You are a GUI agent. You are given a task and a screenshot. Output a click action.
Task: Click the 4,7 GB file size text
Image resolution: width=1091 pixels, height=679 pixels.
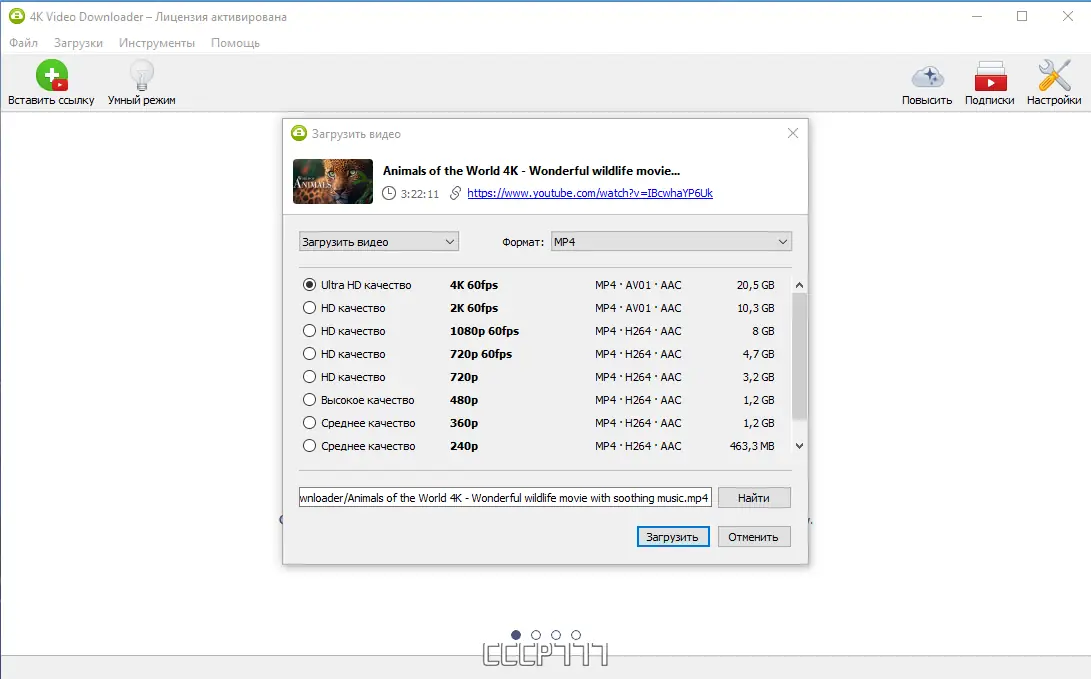[x=758, y=353]
